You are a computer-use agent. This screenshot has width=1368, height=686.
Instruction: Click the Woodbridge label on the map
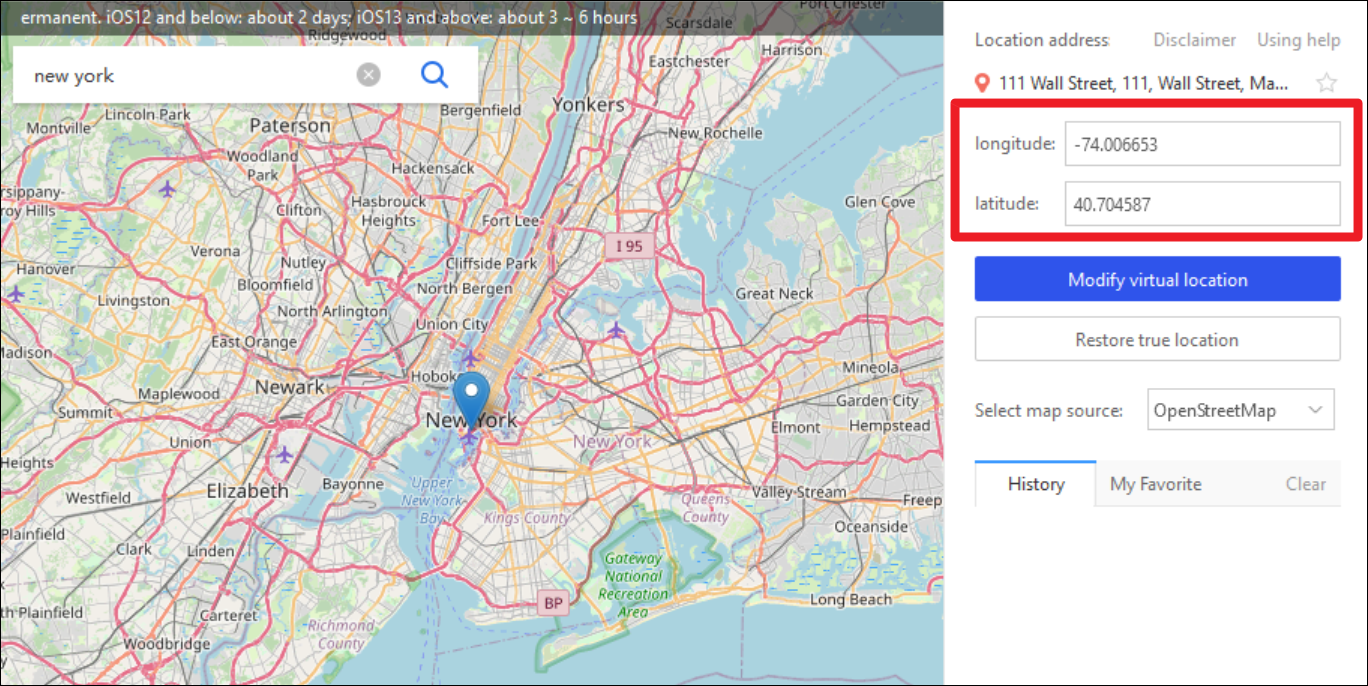pyautogui.click(x=167, y=644)
